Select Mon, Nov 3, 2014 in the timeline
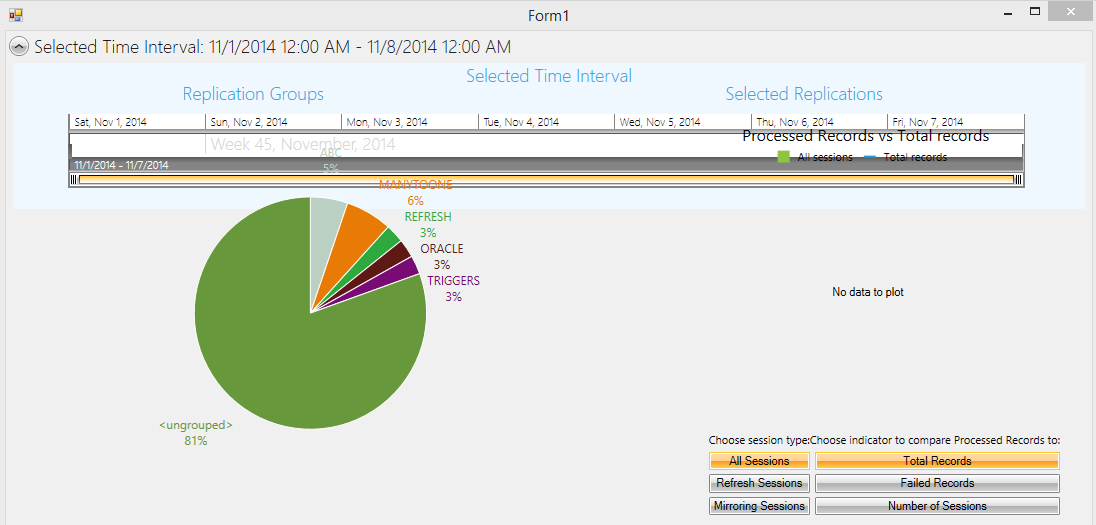1096x525 pixels. pyautogui.click(x=410, y=122)
